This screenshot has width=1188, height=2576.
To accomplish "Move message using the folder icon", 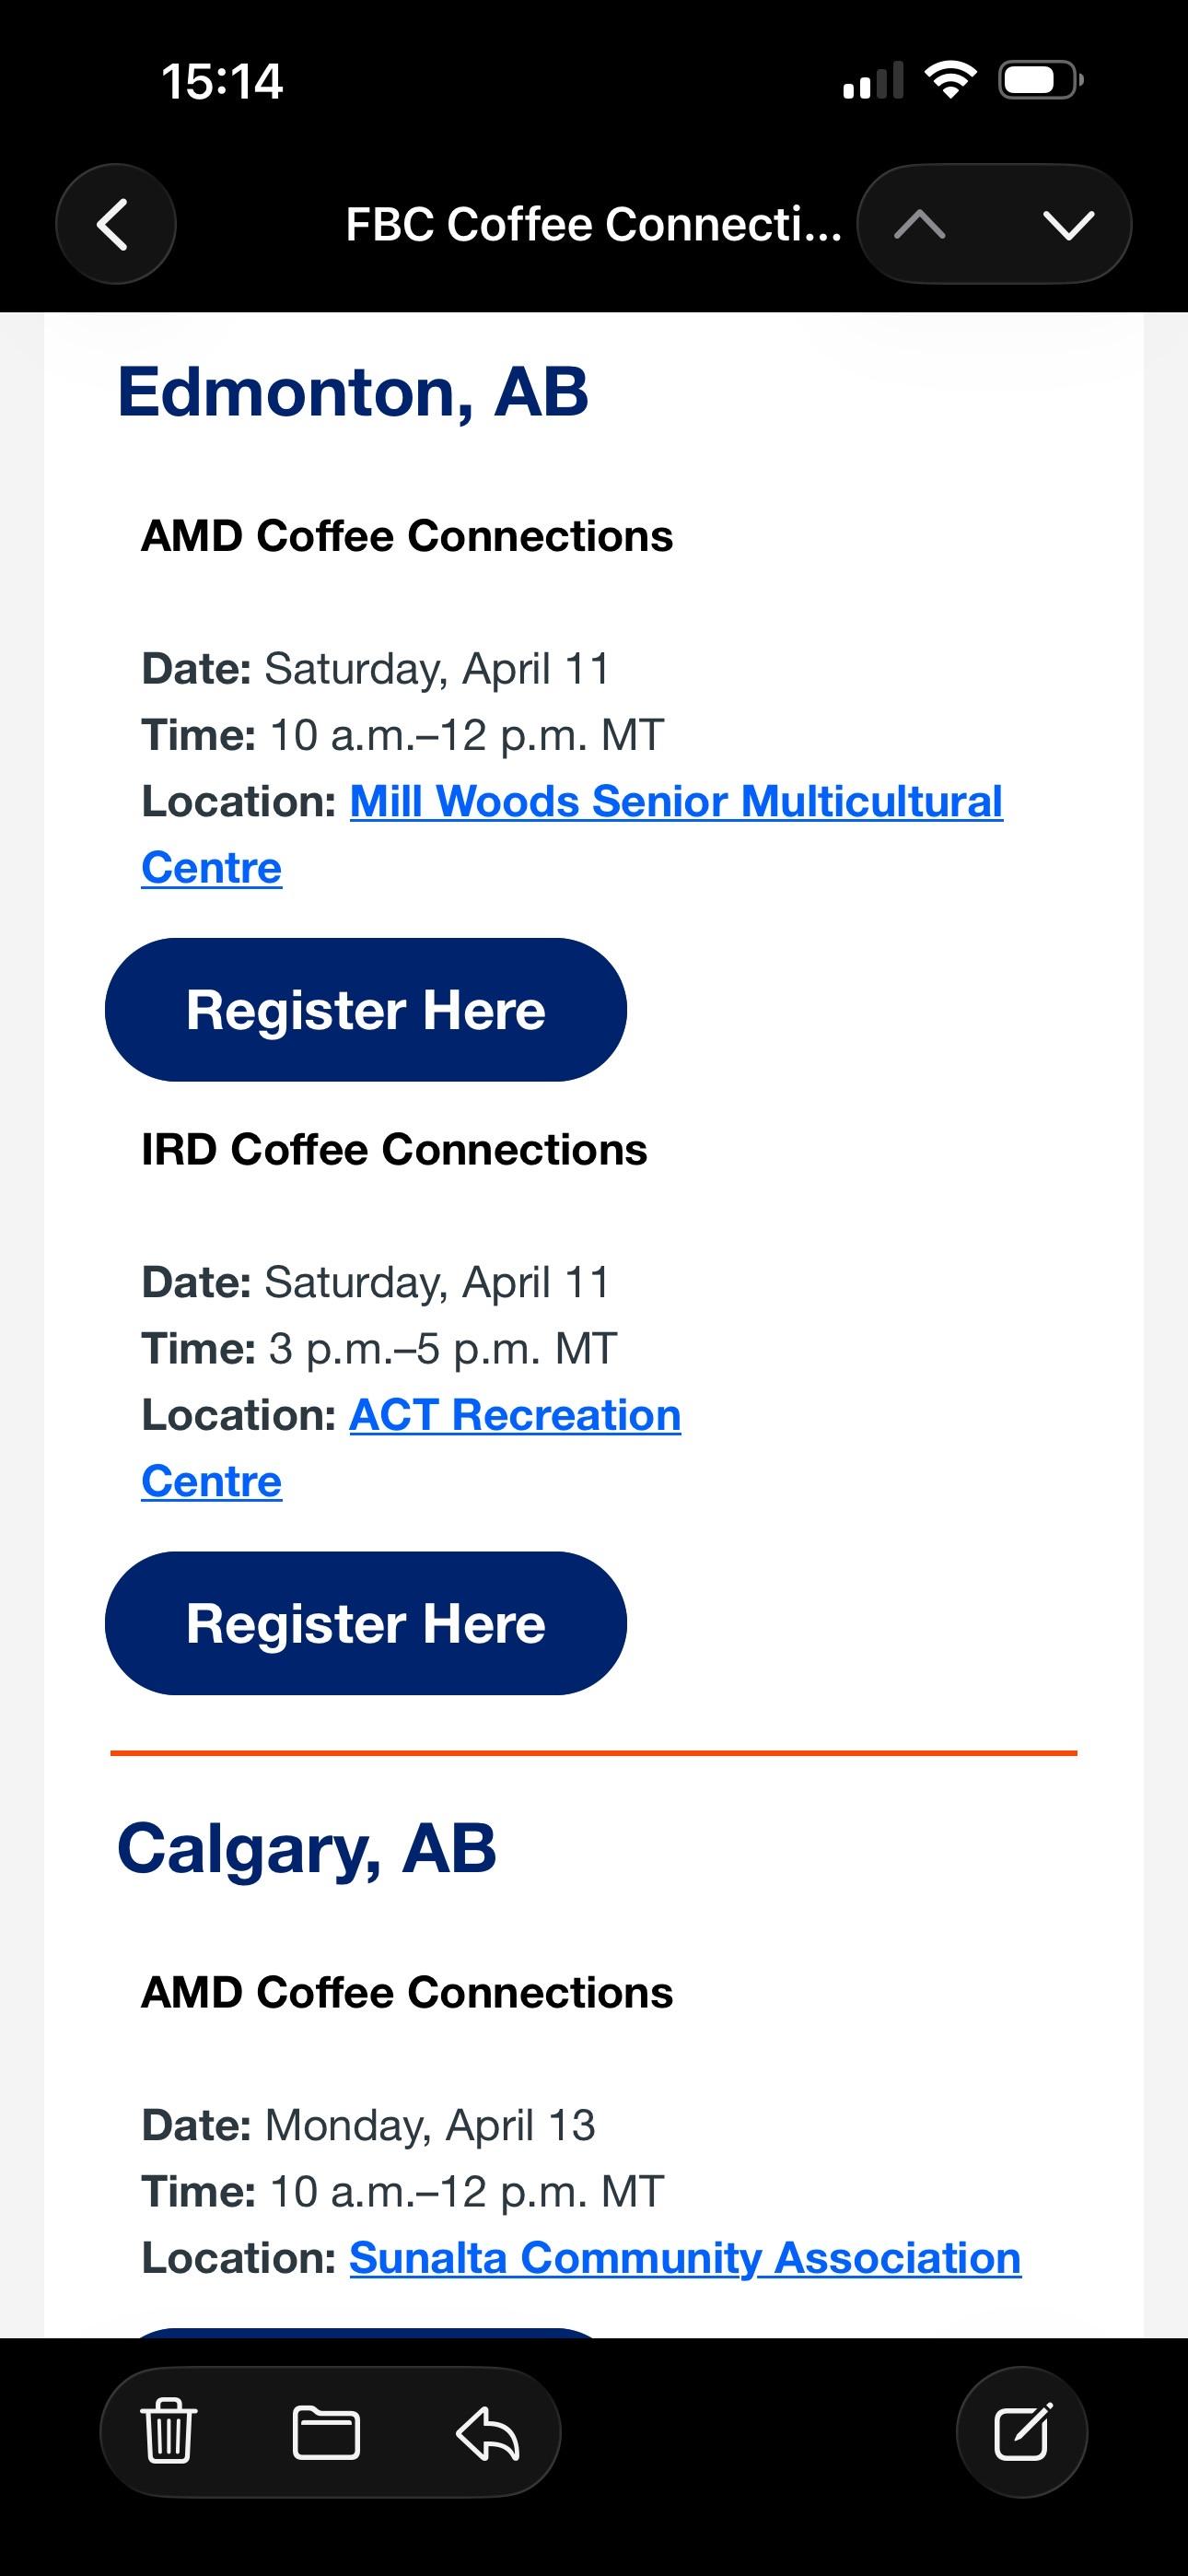I will point(326,2432).
